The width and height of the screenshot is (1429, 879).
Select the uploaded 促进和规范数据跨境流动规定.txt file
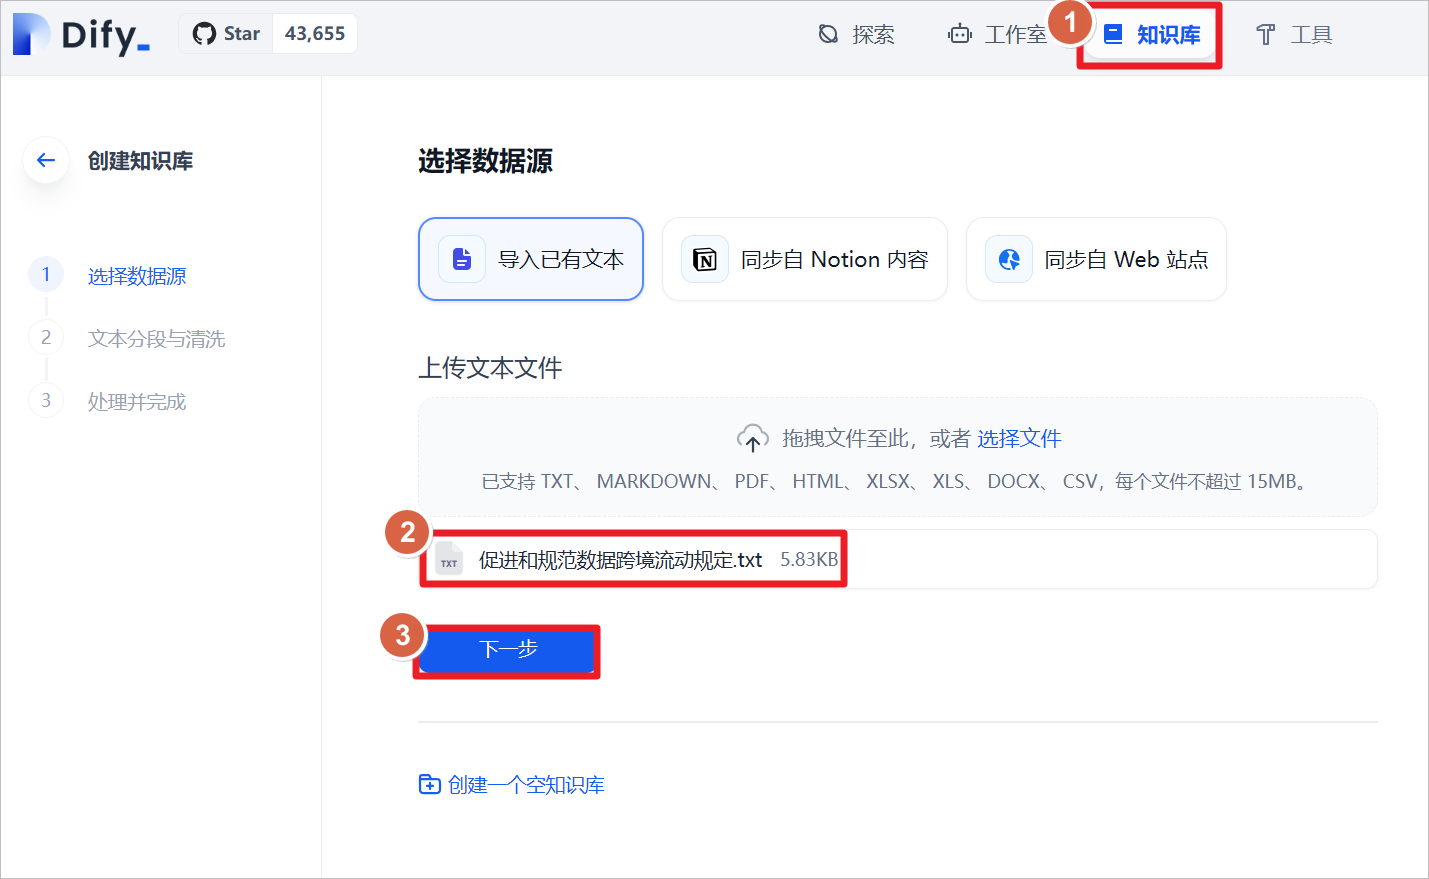pyautogui.click(x=898, y=559)
